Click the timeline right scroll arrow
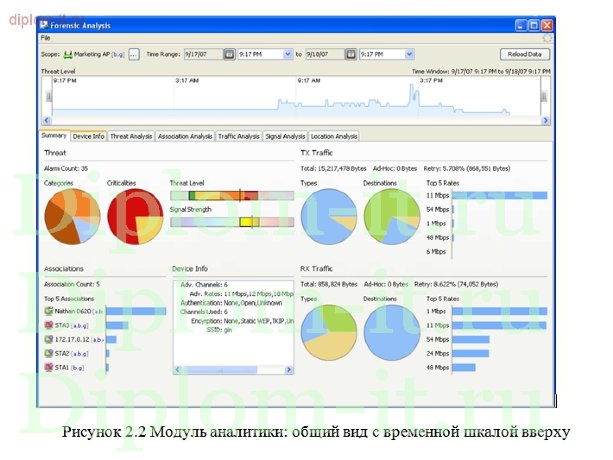Image resolution: width=613 pixels, height=460 pixels. tap(545, 120)
